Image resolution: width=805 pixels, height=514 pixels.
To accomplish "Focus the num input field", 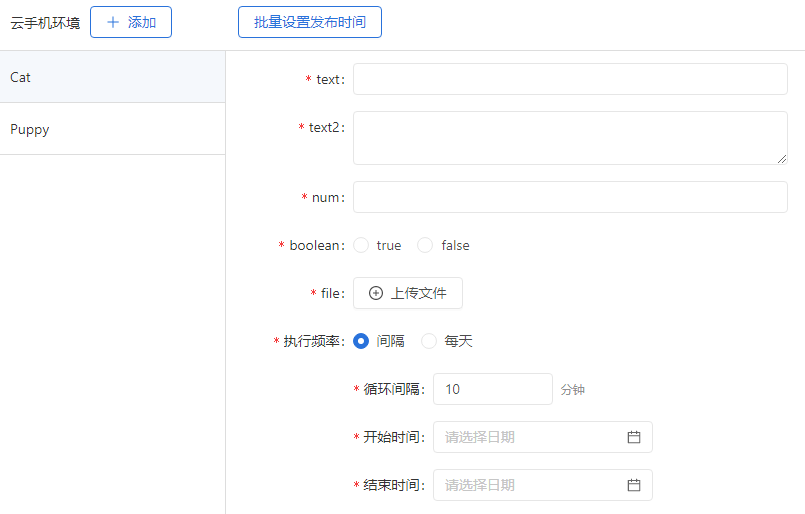I will tap(570, 197).
